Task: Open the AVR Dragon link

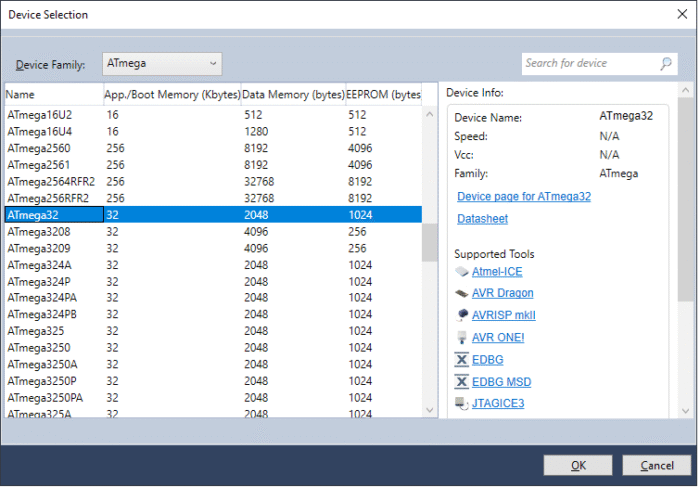Action: click(503, 293)
